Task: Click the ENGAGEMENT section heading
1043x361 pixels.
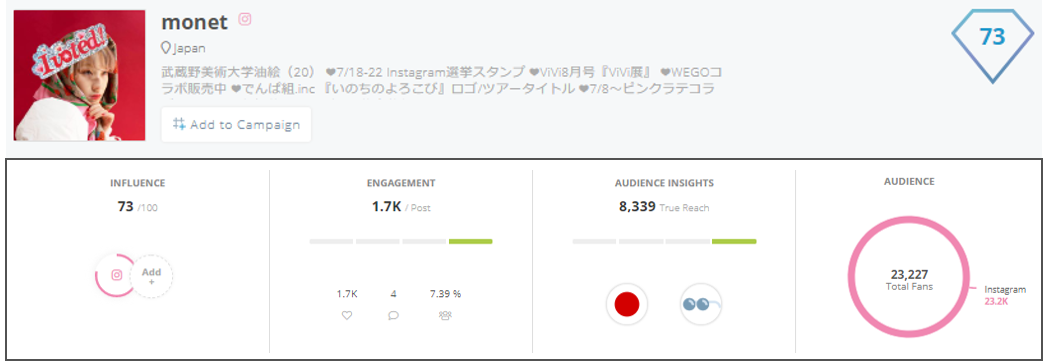Action: coord(401,183)
